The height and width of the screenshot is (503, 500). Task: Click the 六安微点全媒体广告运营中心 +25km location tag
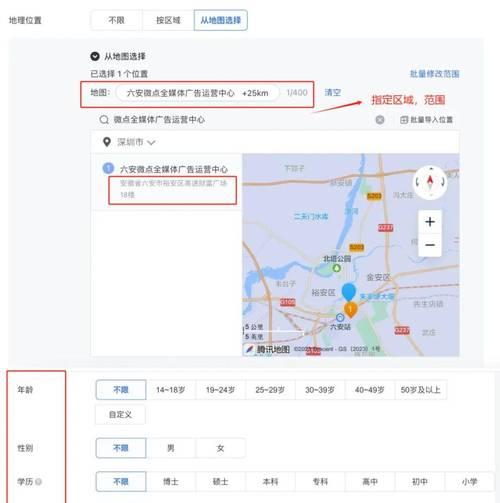coord(197,93)
